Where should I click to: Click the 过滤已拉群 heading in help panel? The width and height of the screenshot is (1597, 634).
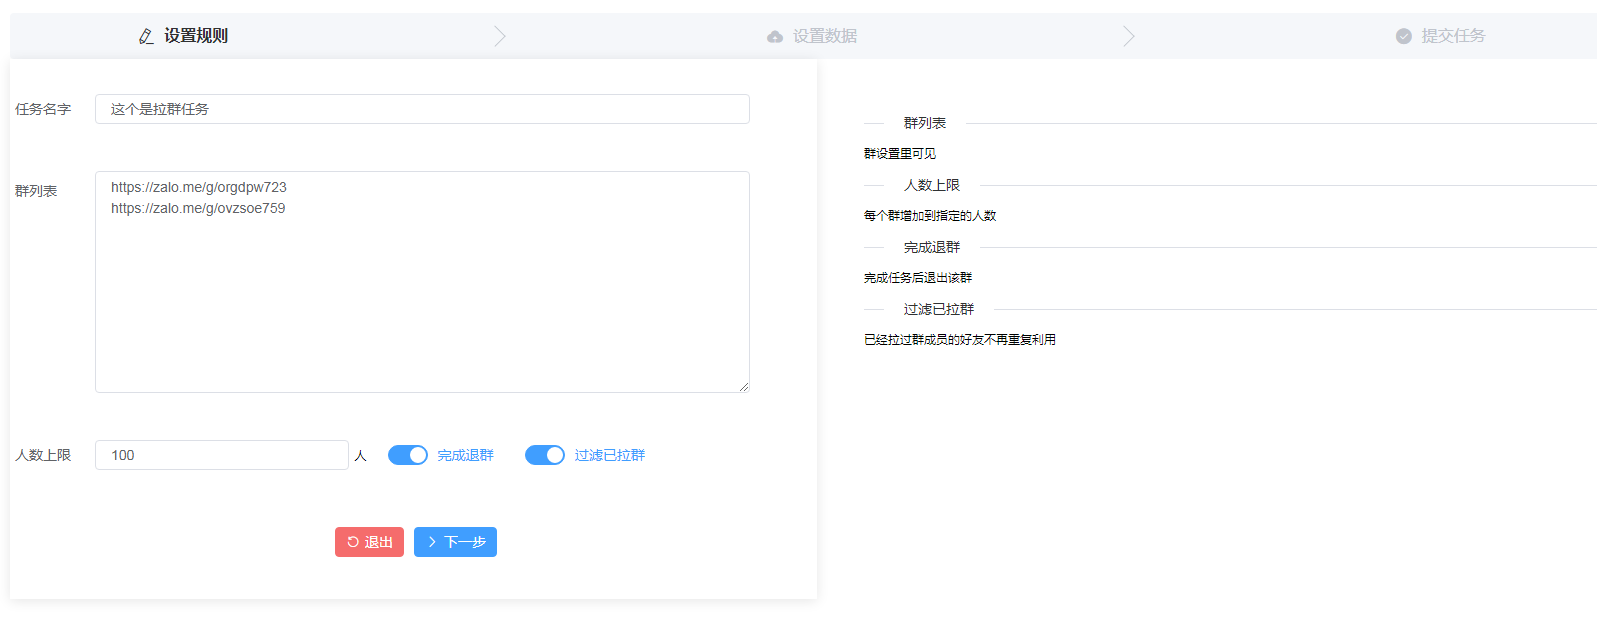[938, 309]
